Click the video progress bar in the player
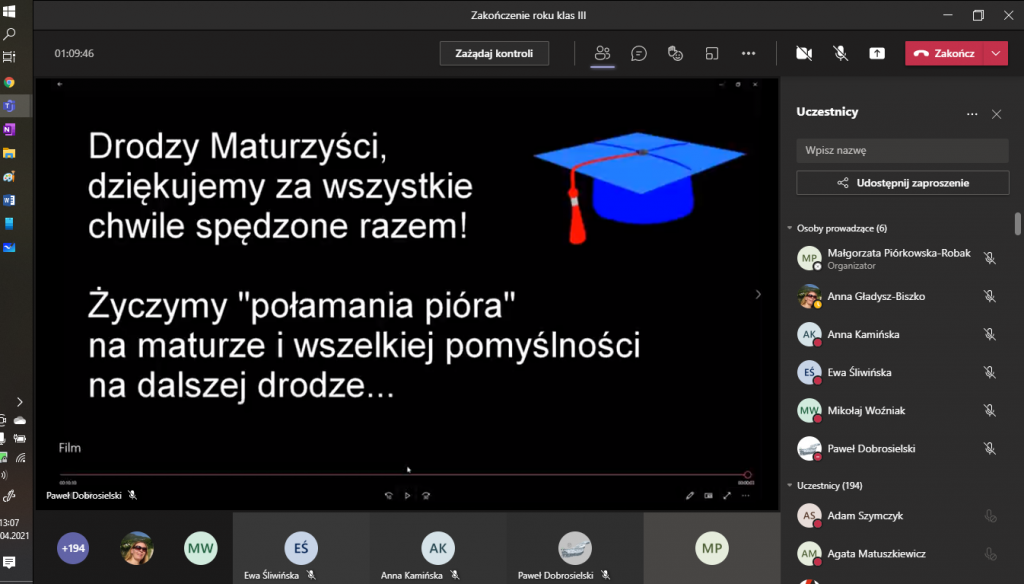The image size is (1024, 584). click(x=400, y=475)
